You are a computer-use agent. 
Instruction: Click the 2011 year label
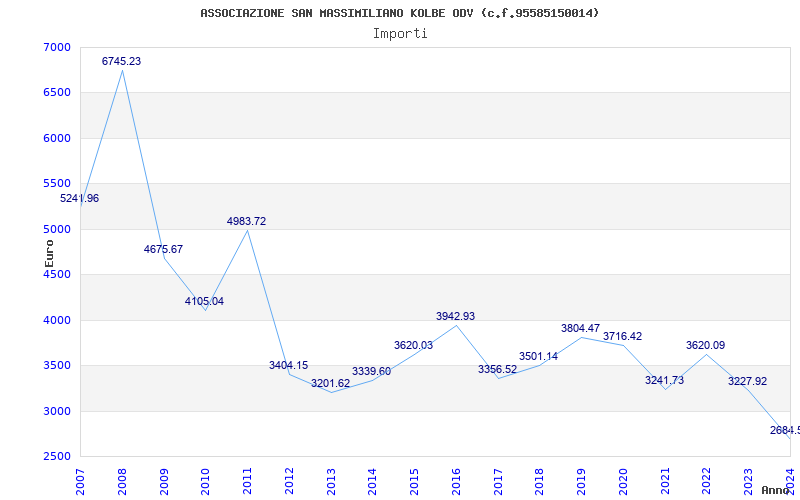247,482
